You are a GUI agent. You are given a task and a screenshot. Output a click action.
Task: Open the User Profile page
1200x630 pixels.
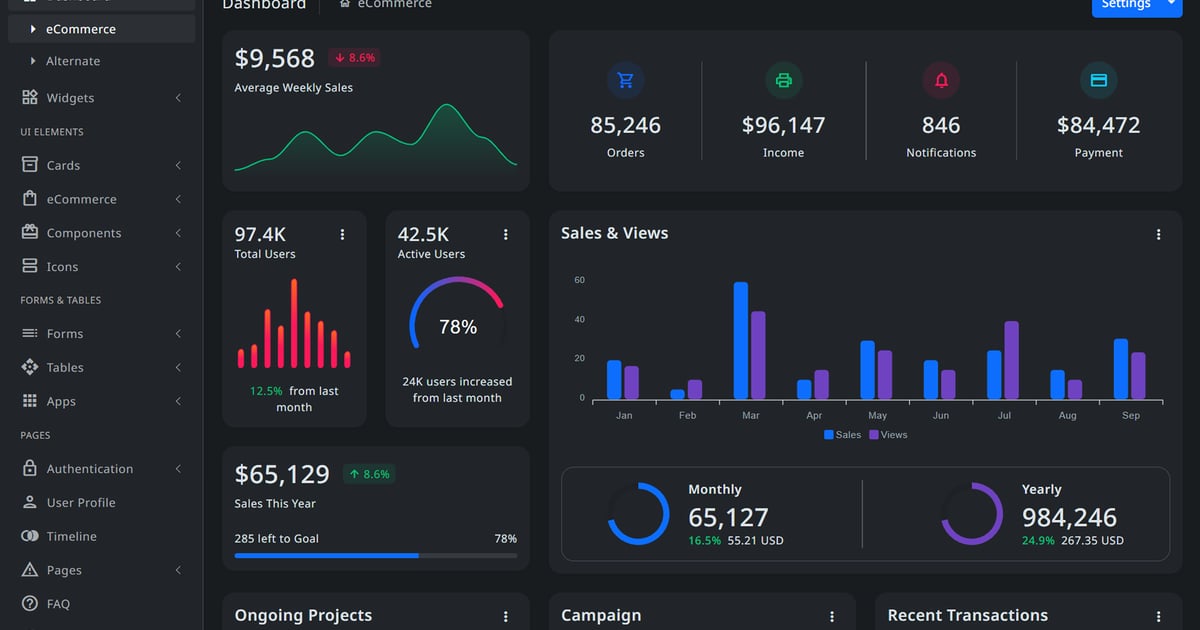(x=101, y=503)
